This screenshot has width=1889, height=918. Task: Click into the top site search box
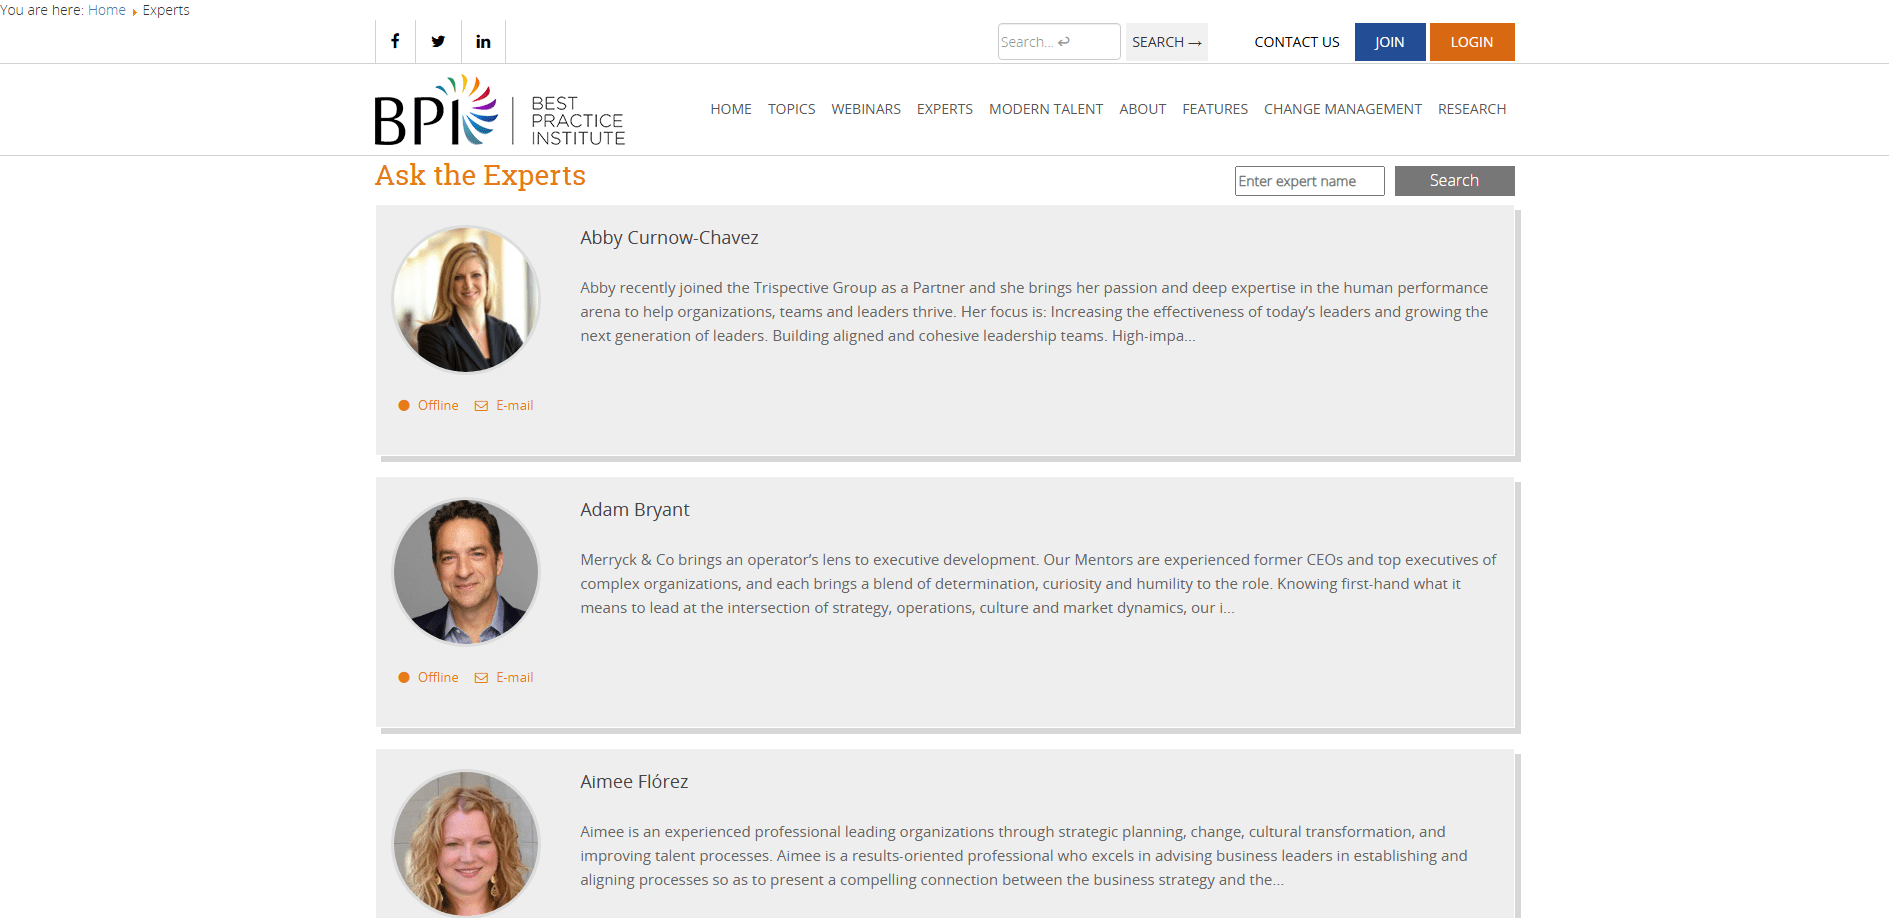[x=1057, y=42]
